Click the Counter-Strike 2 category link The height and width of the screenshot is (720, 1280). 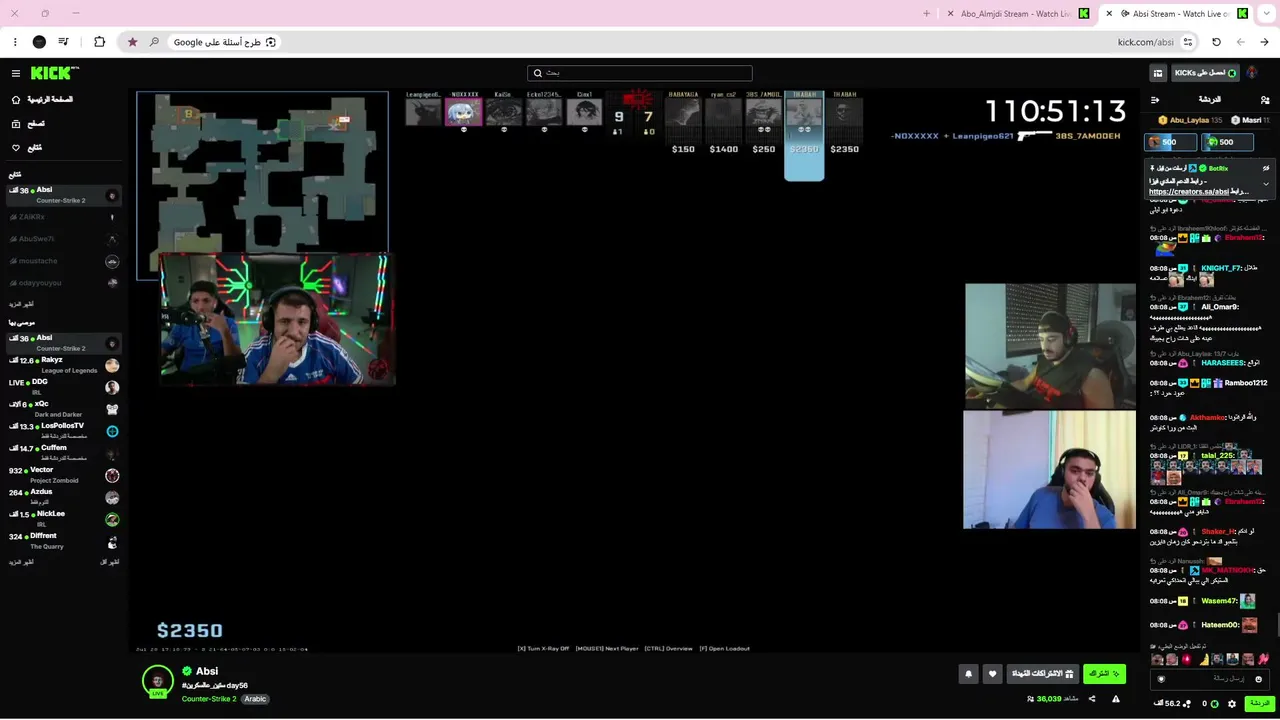click(x=209, y=699)
